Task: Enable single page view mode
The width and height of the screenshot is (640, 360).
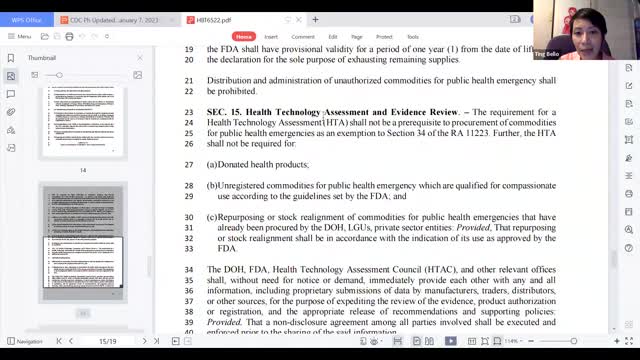Action: pos(416,341)
